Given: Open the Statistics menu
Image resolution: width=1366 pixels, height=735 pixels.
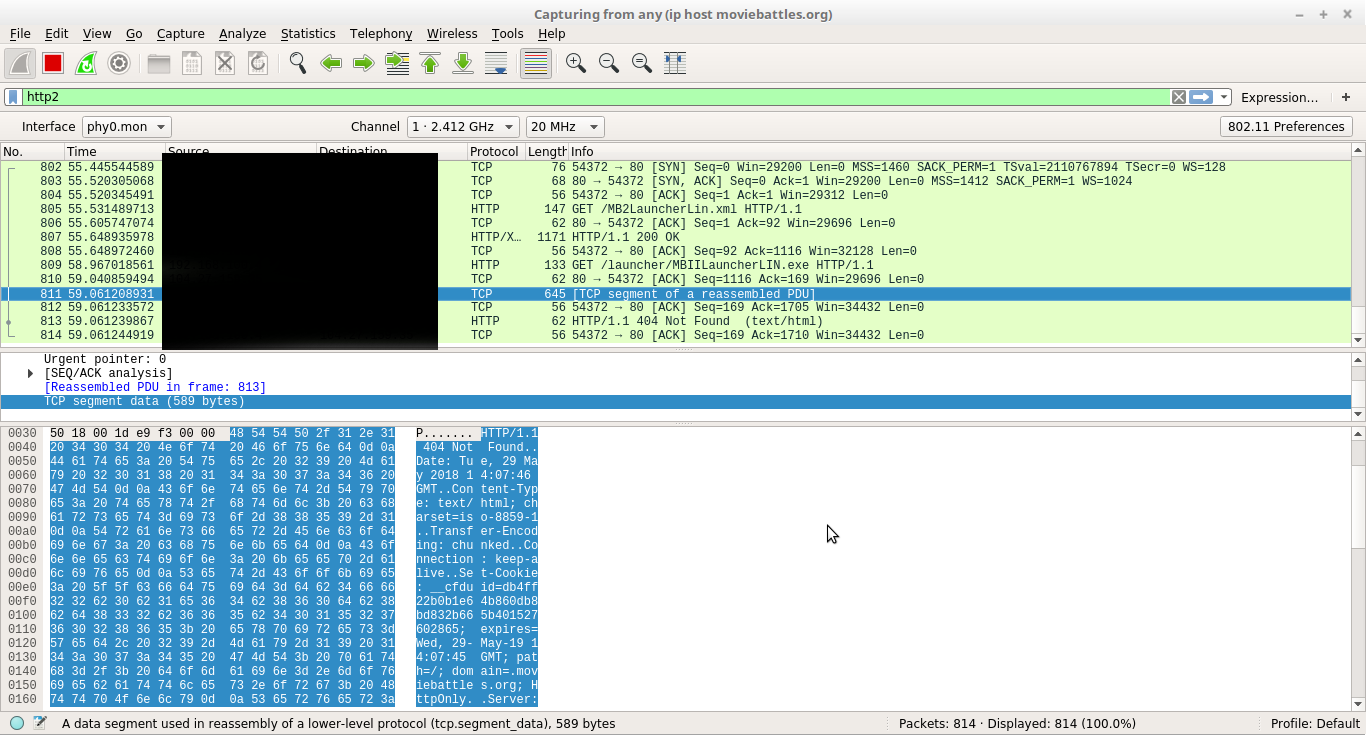Looking at the screenshot, I should [307, 33].
